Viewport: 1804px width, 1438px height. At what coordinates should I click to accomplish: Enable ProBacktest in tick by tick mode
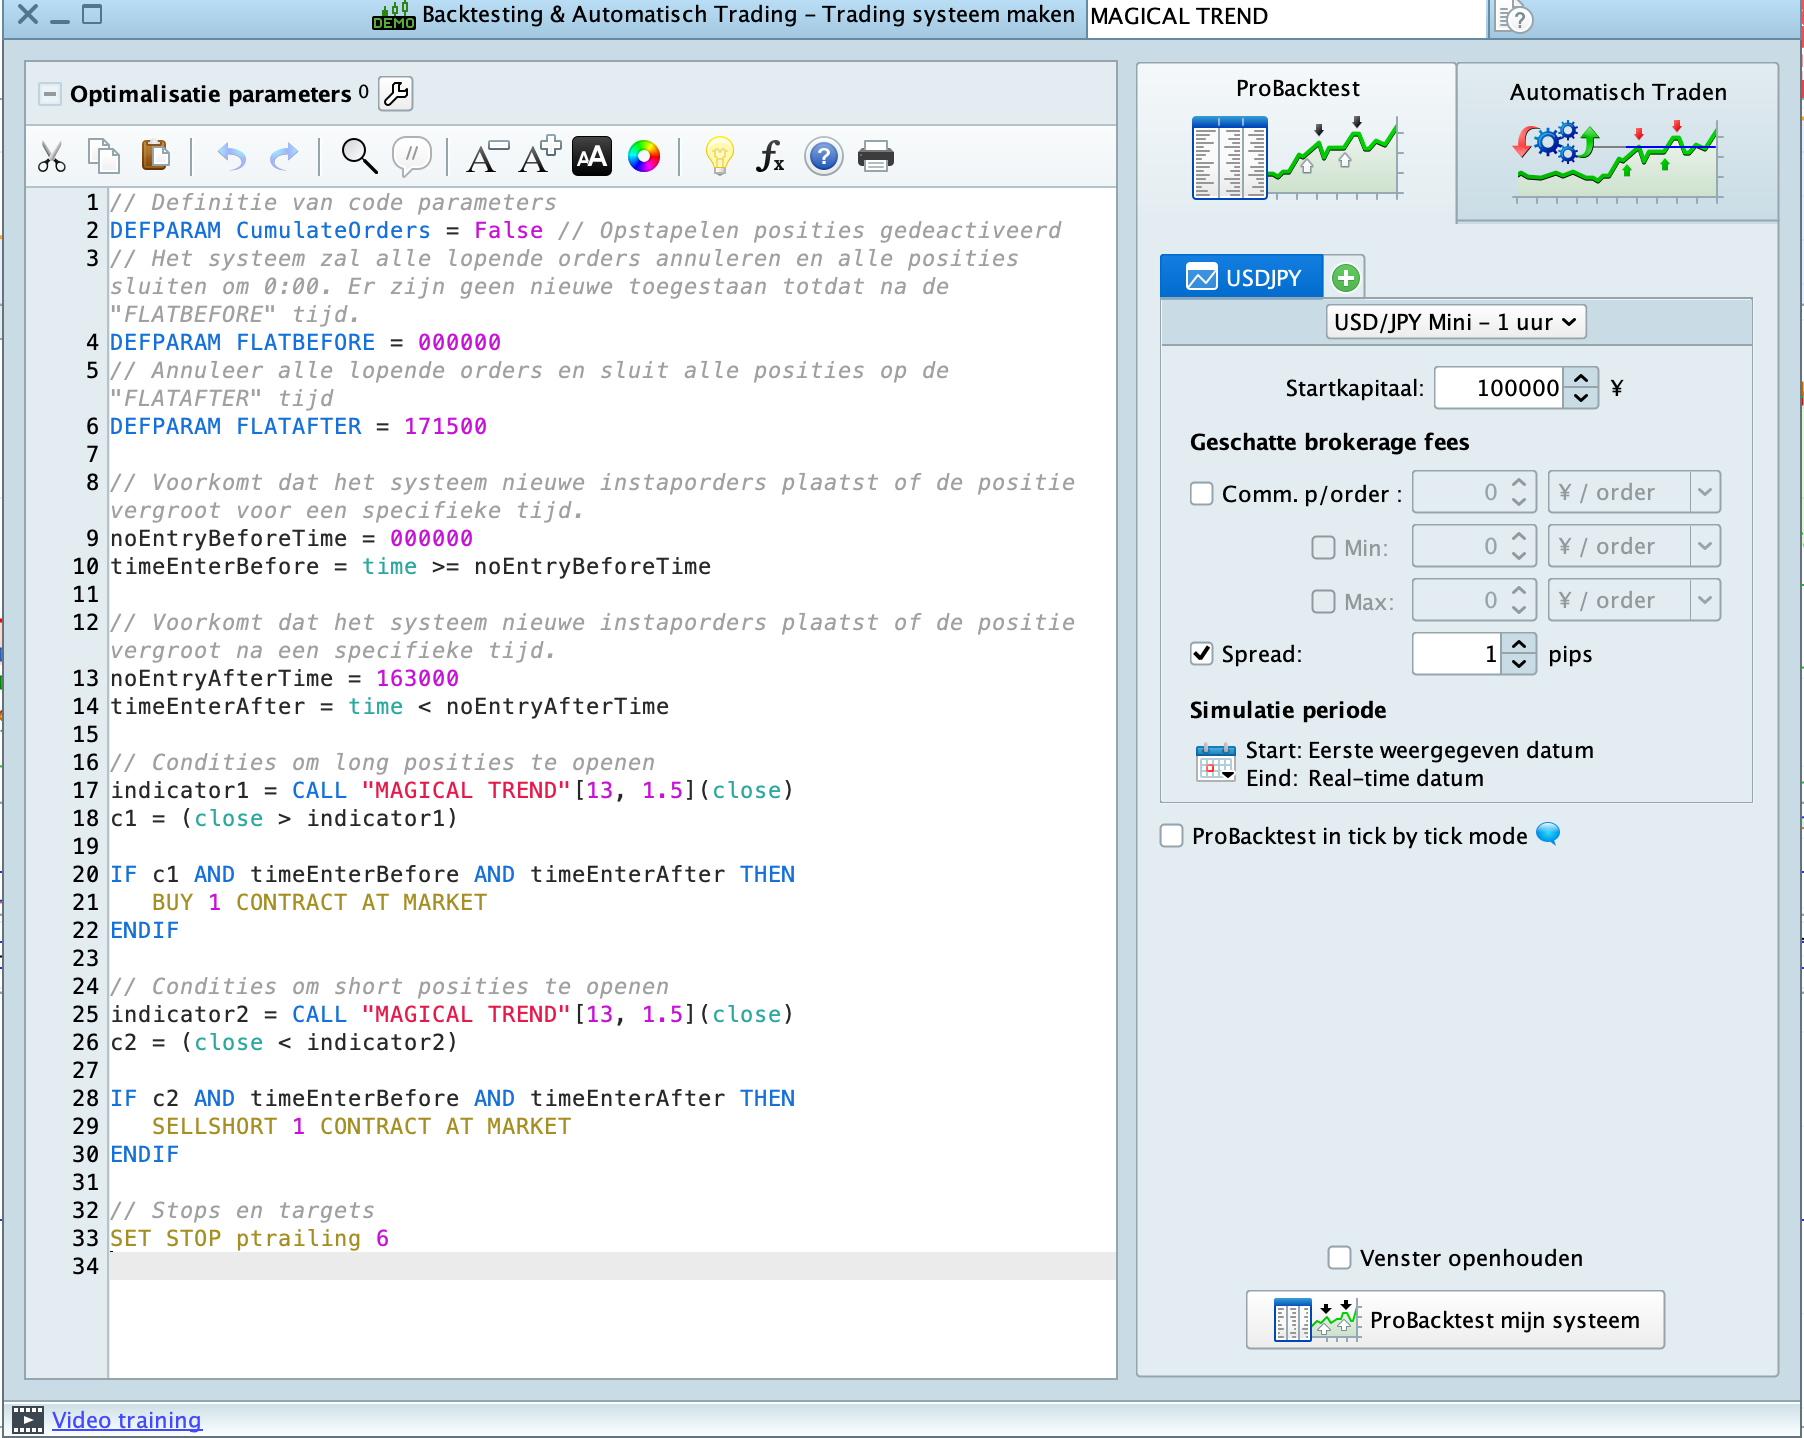(x=1172, y=836)
